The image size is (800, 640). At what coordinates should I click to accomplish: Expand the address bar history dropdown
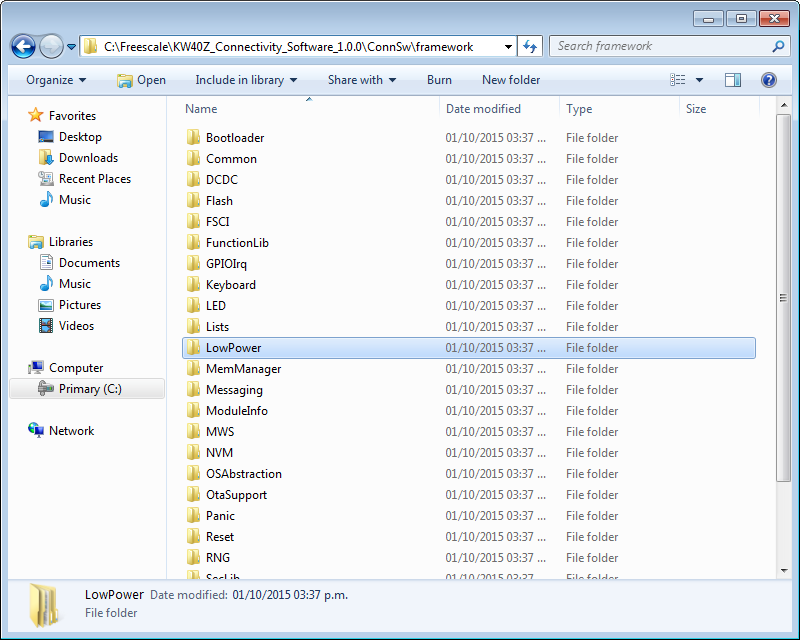508,47
